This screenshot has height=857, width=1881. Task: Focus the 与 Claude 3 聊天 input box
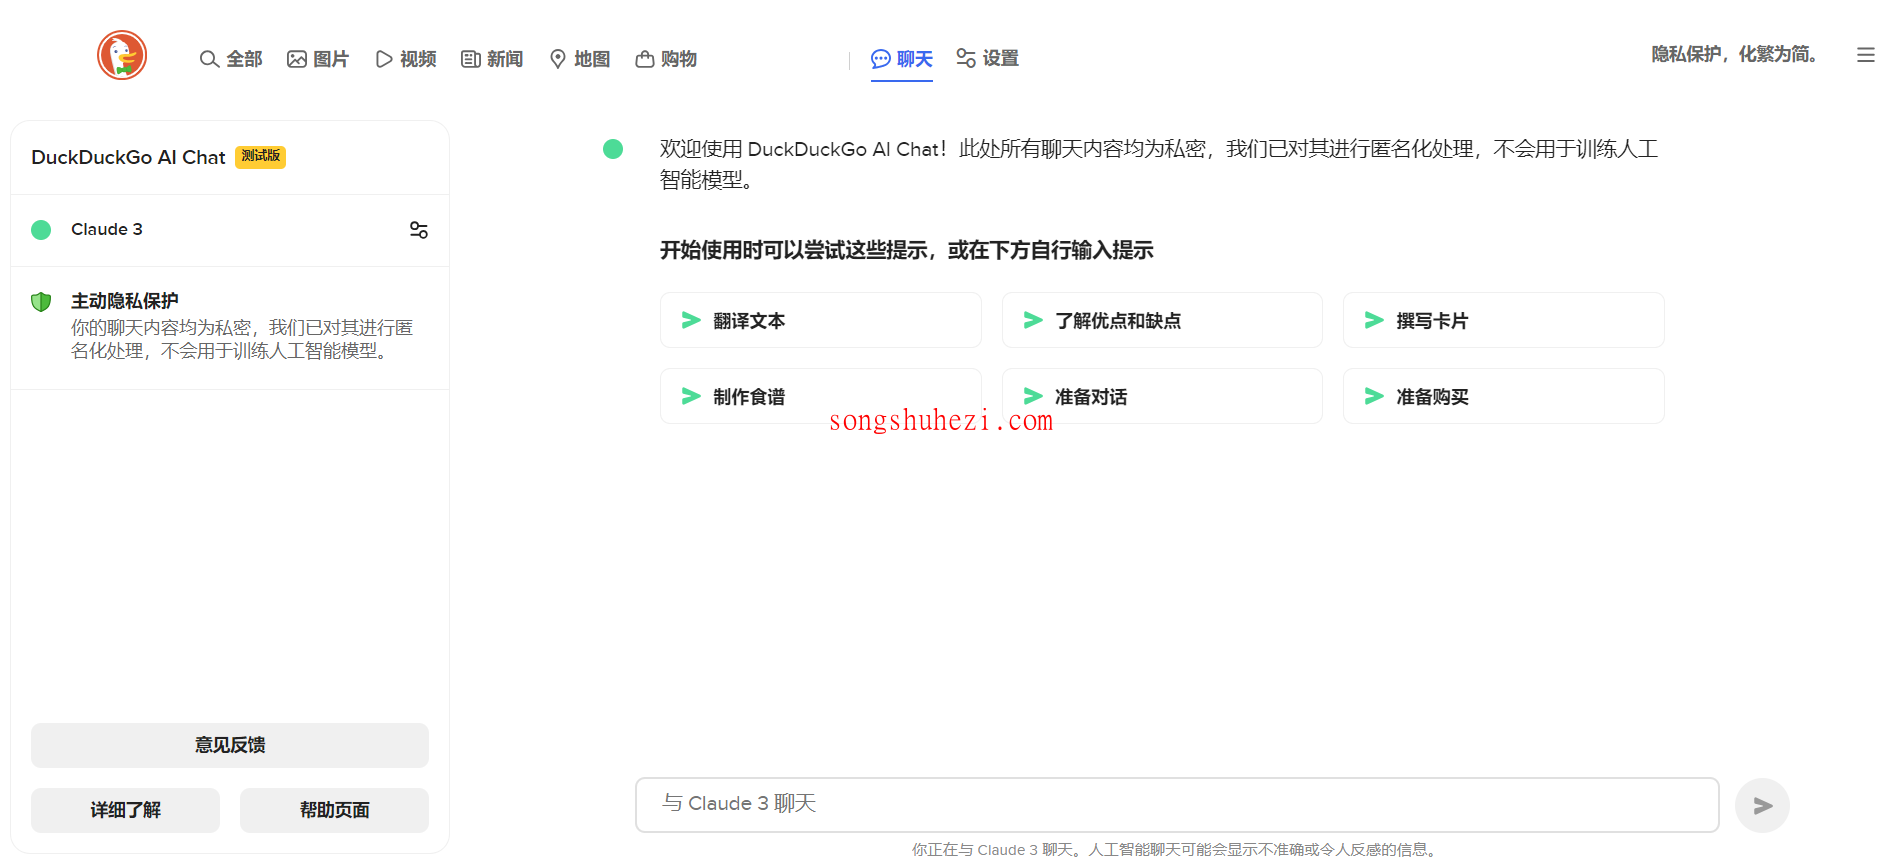pos(1177,805)
